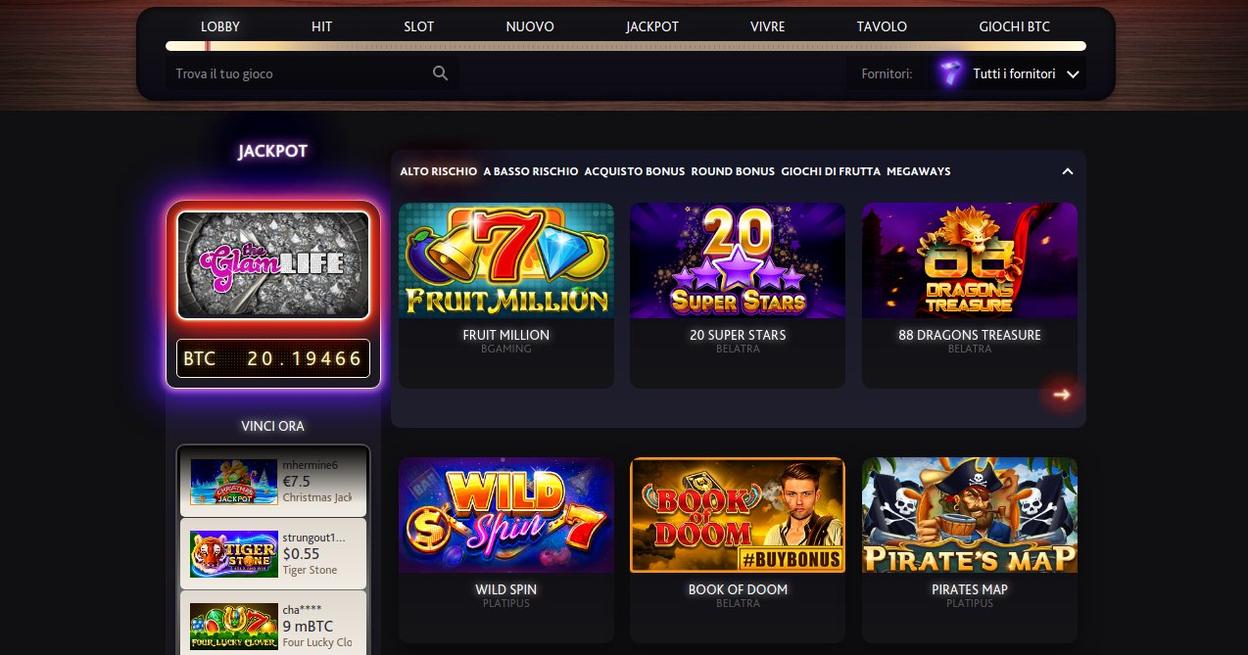
Task: Open the GIOCHI BTC tab
Action: coord(1014,27)
